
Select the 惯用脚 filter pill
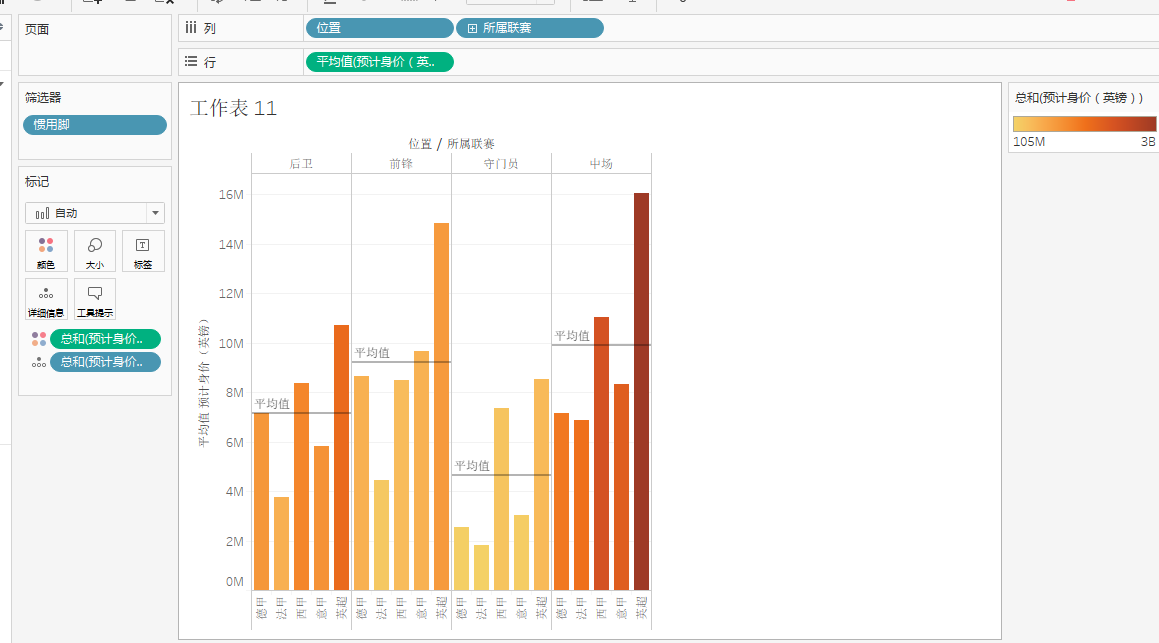click(x=95, y=125)
